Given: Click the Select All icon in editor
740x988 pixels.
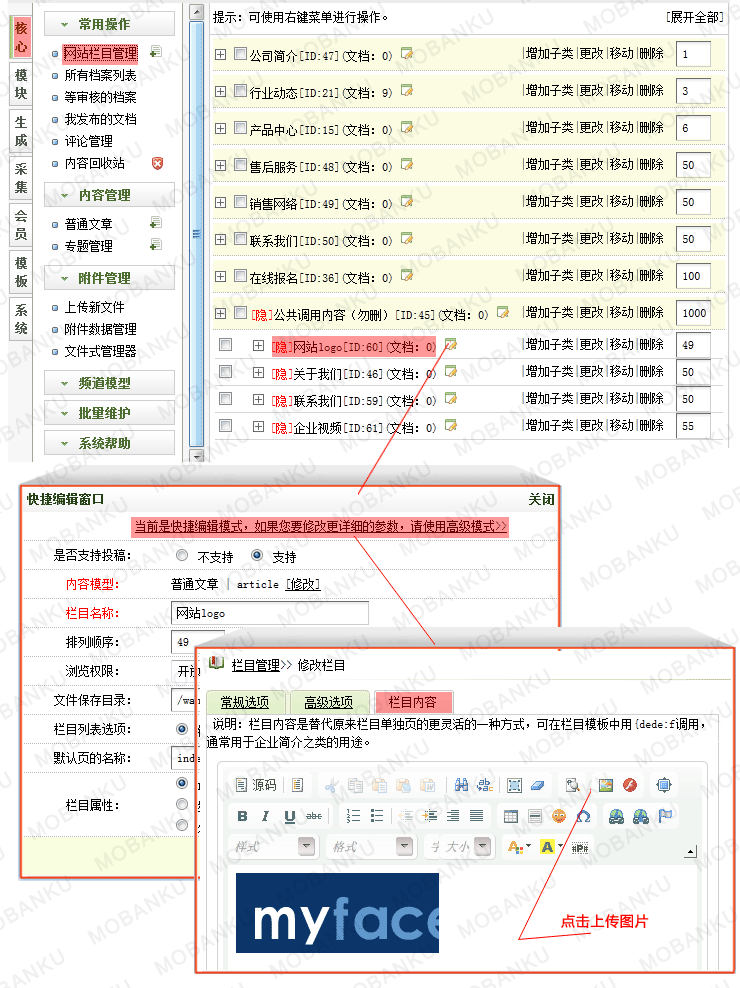Looking at the screenshot, I should (514, 785).
